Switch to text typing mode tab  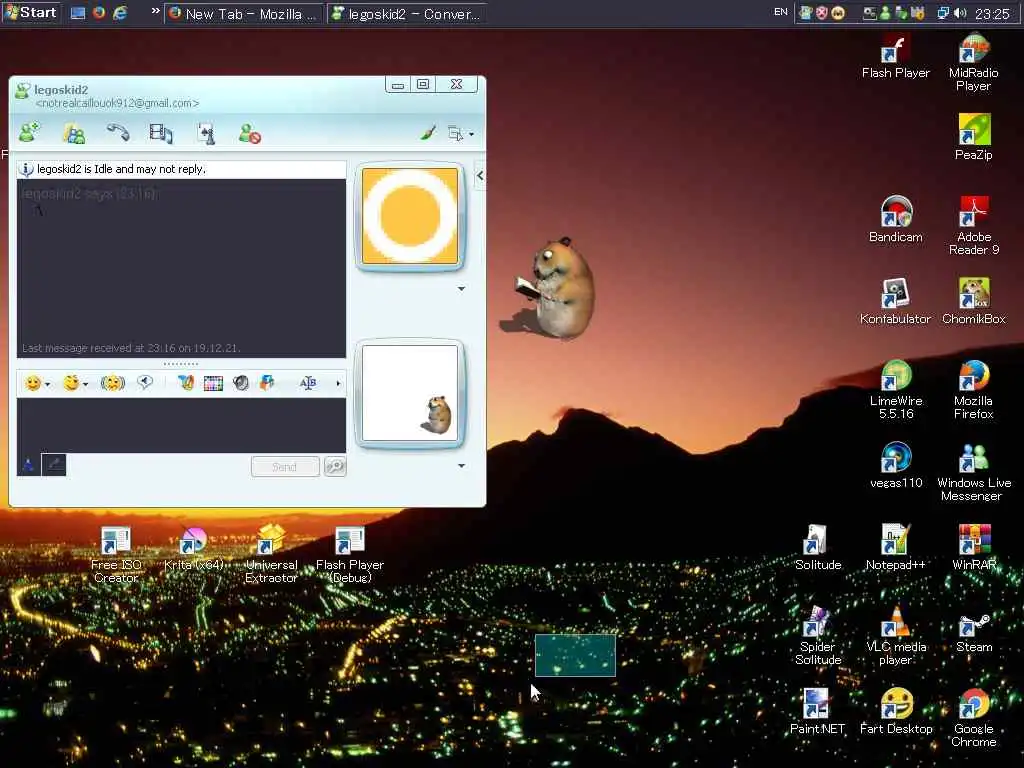coord(29,465)
